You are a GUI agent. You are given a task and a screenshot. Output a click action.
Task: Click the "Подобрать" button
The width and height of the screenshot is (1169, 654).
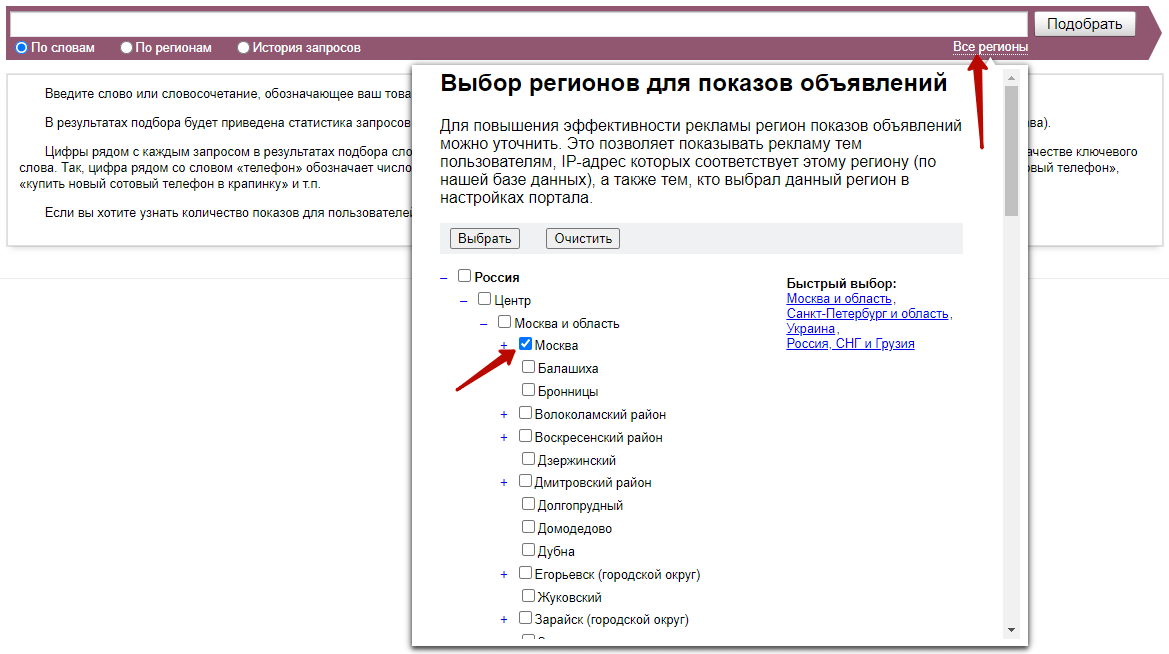pyautogui.click(x=1085, y=23)
